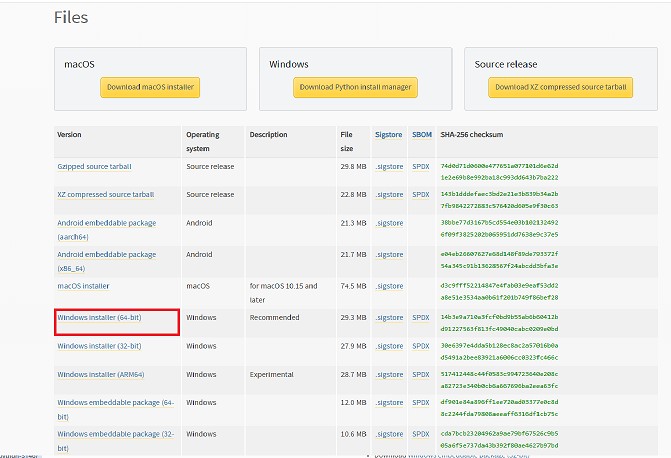Click the 'Experimental' description text
The height and width of the screenshot is (458, 671).
pos(271,375)
